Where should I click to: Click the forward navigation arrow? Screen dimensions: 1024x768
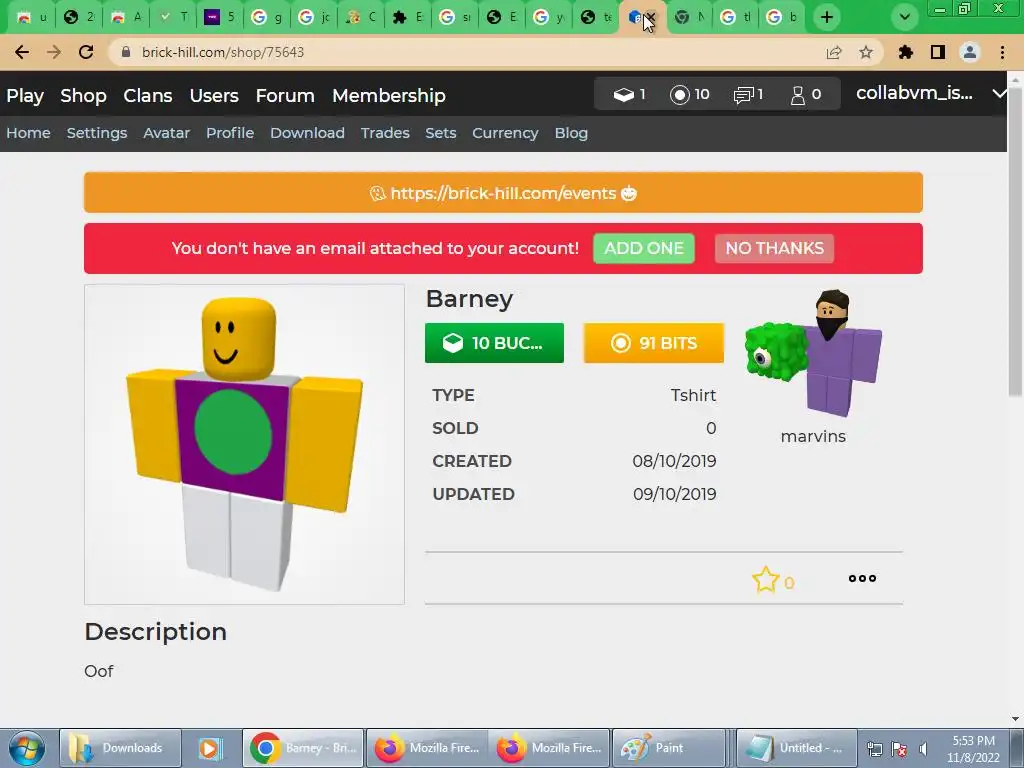(54, 52)
